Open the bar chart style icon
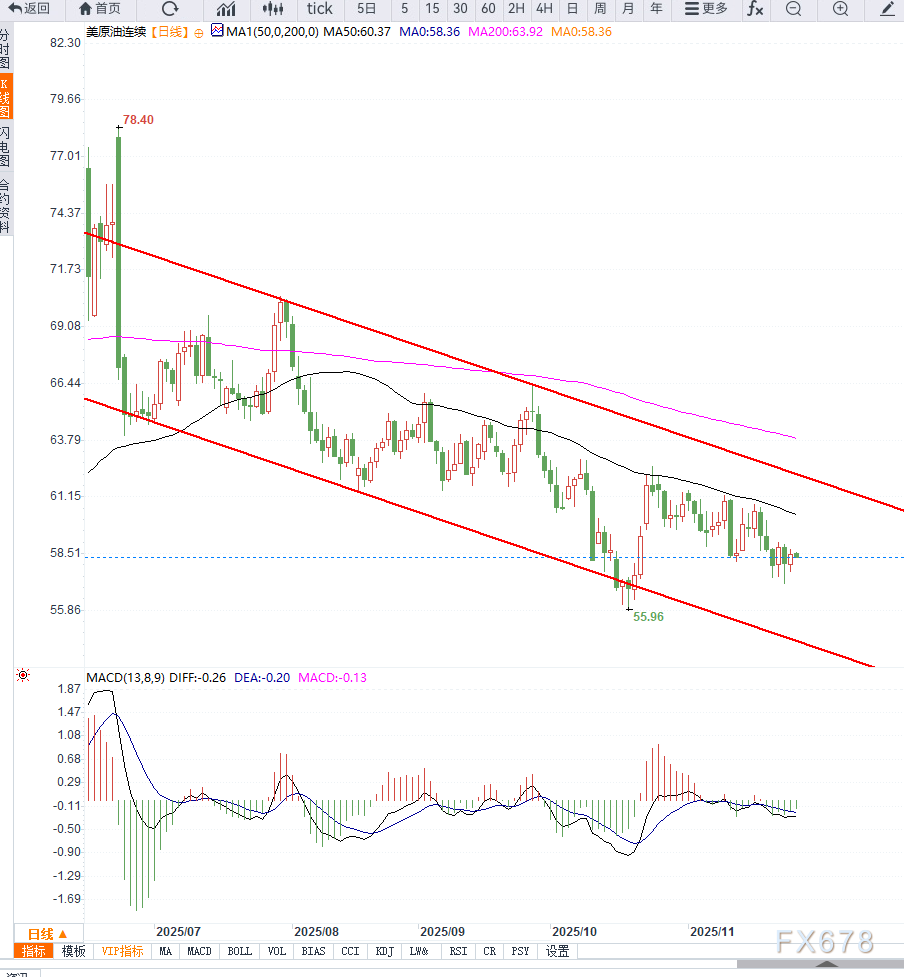Image resolution: width=904 pixels, height=977 pixels. (227, 9)
